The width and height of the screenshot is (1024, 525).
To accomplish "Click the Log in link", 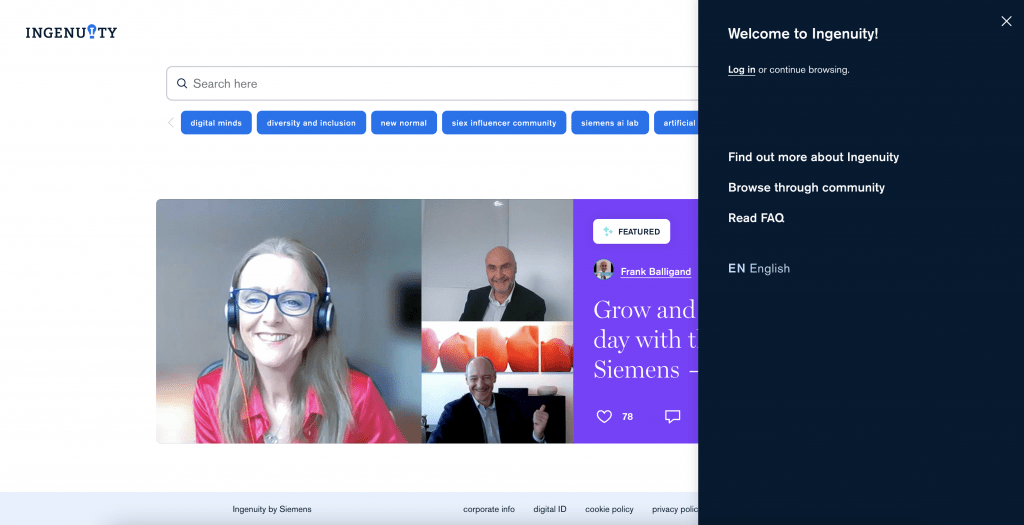I will [x=741, y=70].
